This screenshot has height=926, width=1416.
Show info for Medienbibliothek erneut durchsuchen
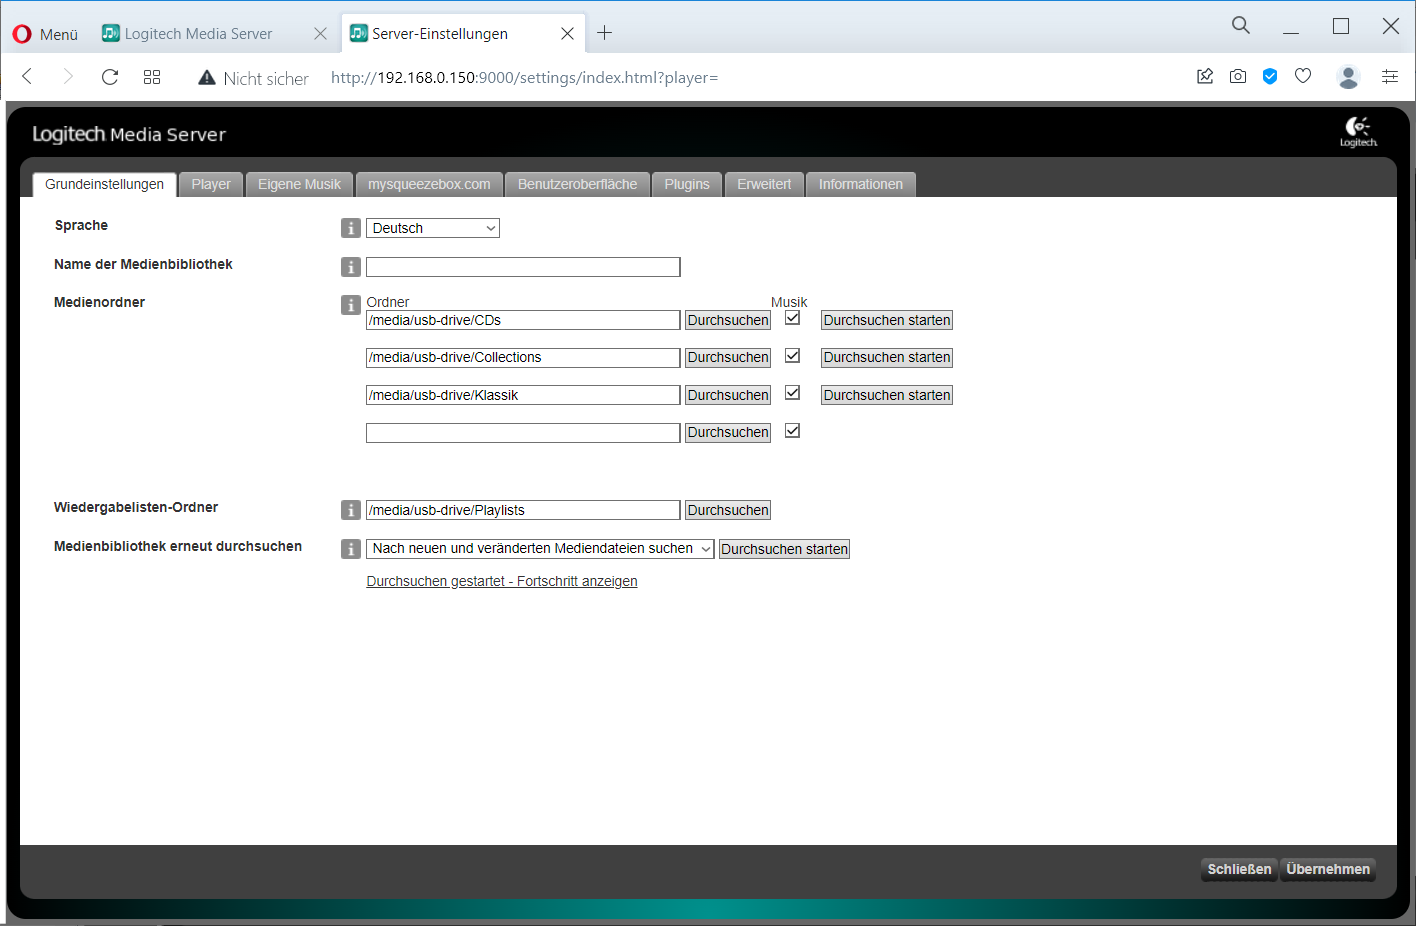[350, 549]
